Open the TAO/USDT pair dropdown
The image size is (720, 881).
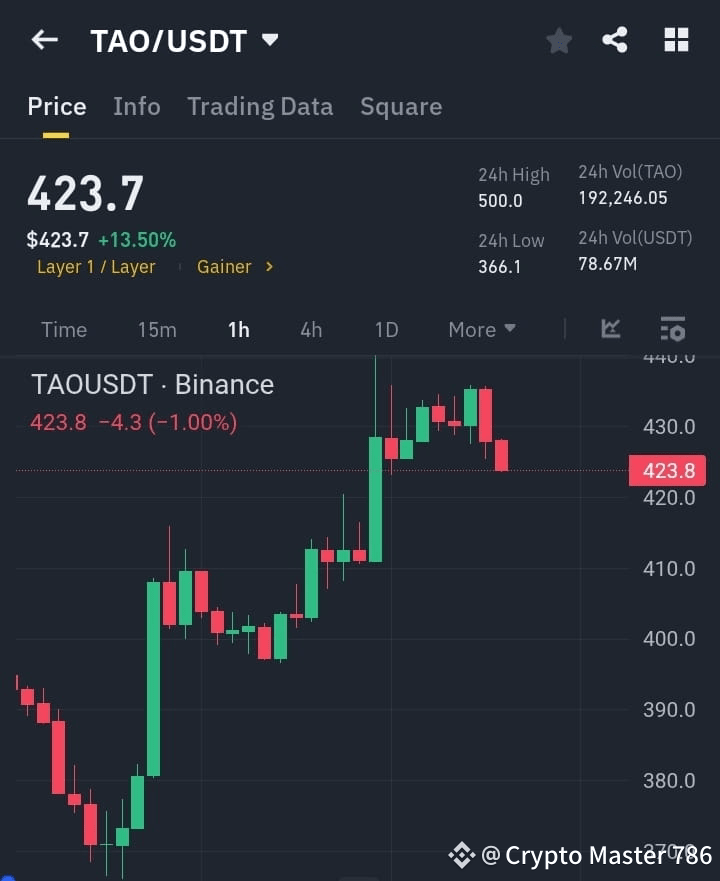[x=270, y=40]
